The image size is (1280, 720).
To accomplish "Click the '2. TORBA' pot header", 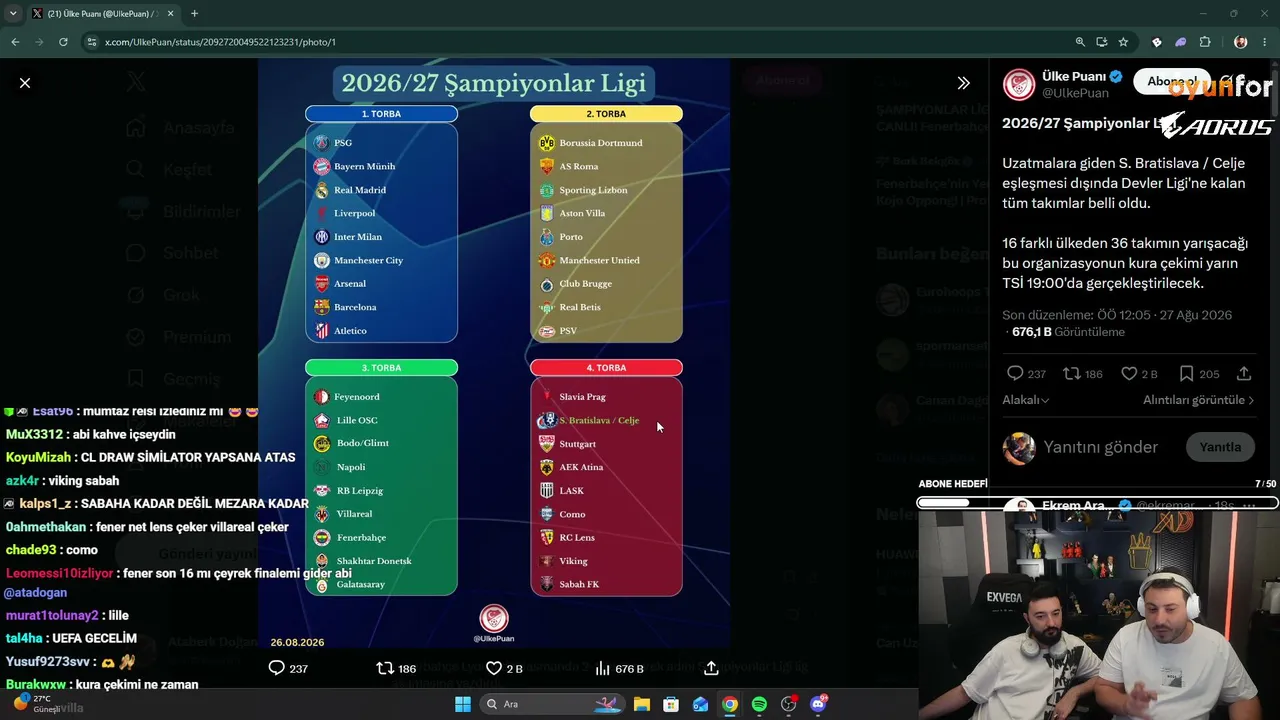I will pyautogui.click(x=606, y=114).
